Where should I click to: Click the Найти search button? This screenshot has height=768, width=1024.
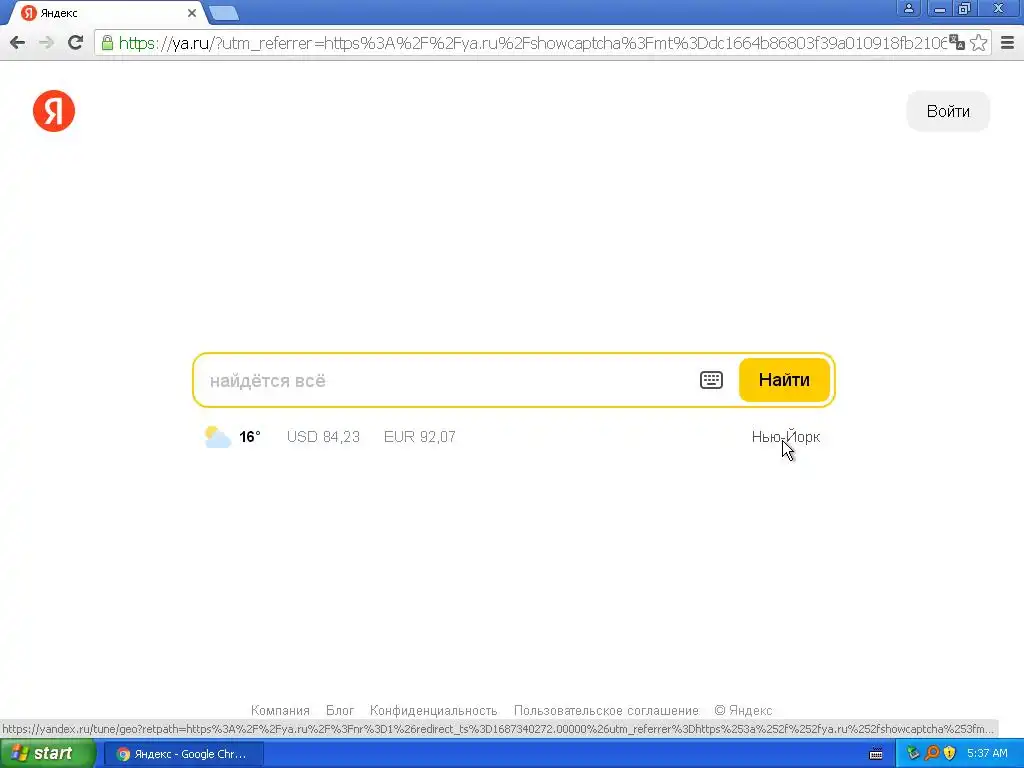point(784,380)
